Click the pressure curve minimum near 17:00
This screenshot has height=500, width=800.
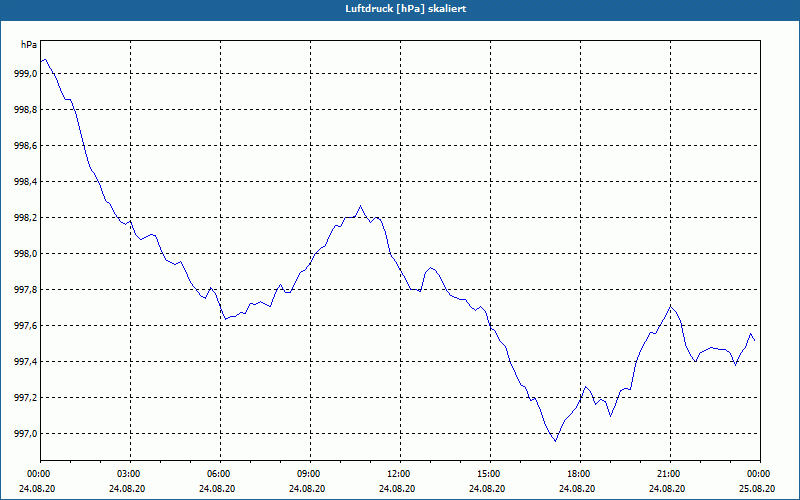(x=556, y=440)
